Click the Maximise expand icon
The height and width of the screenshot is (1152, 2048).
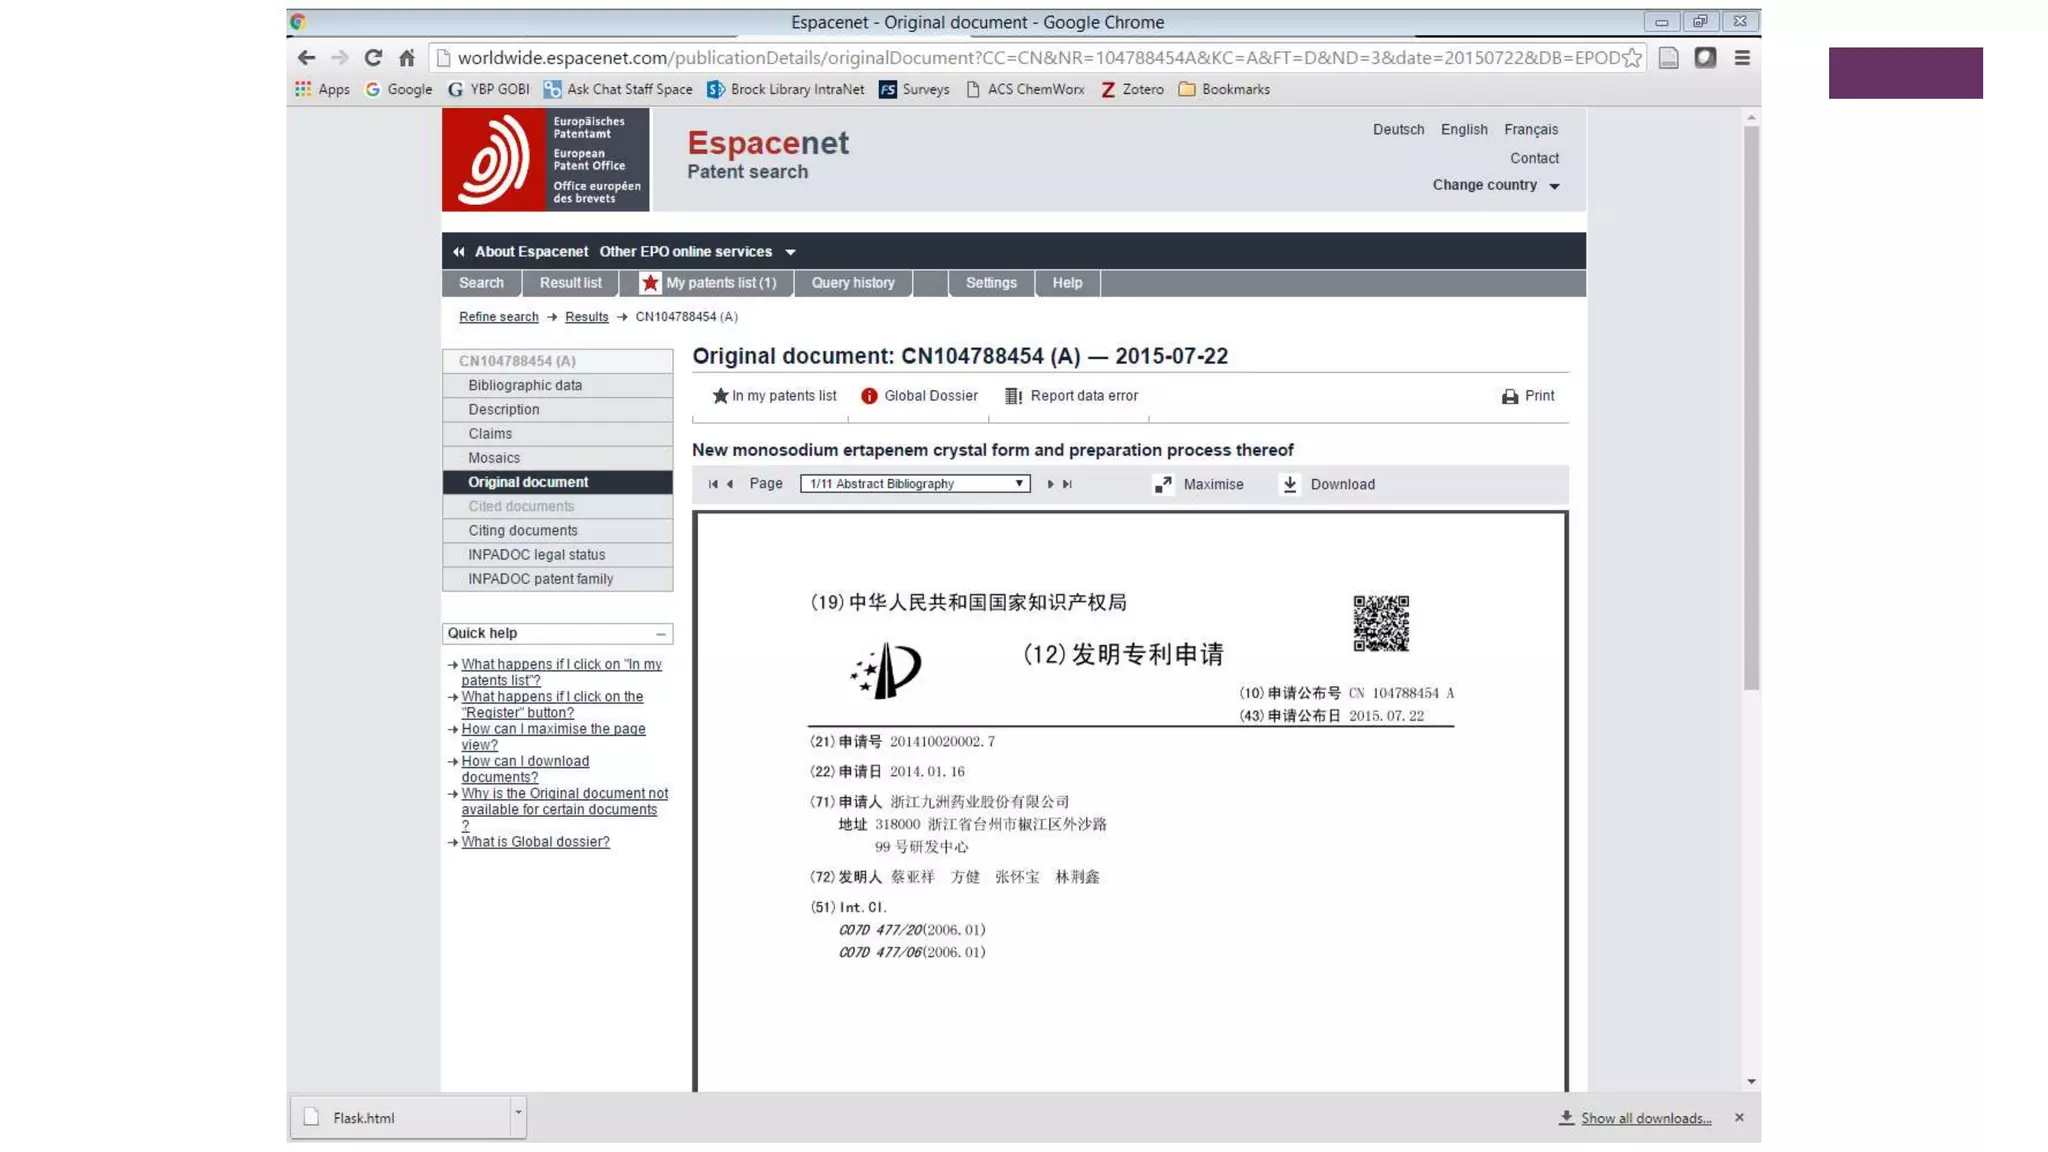(x=1162, y=484)
